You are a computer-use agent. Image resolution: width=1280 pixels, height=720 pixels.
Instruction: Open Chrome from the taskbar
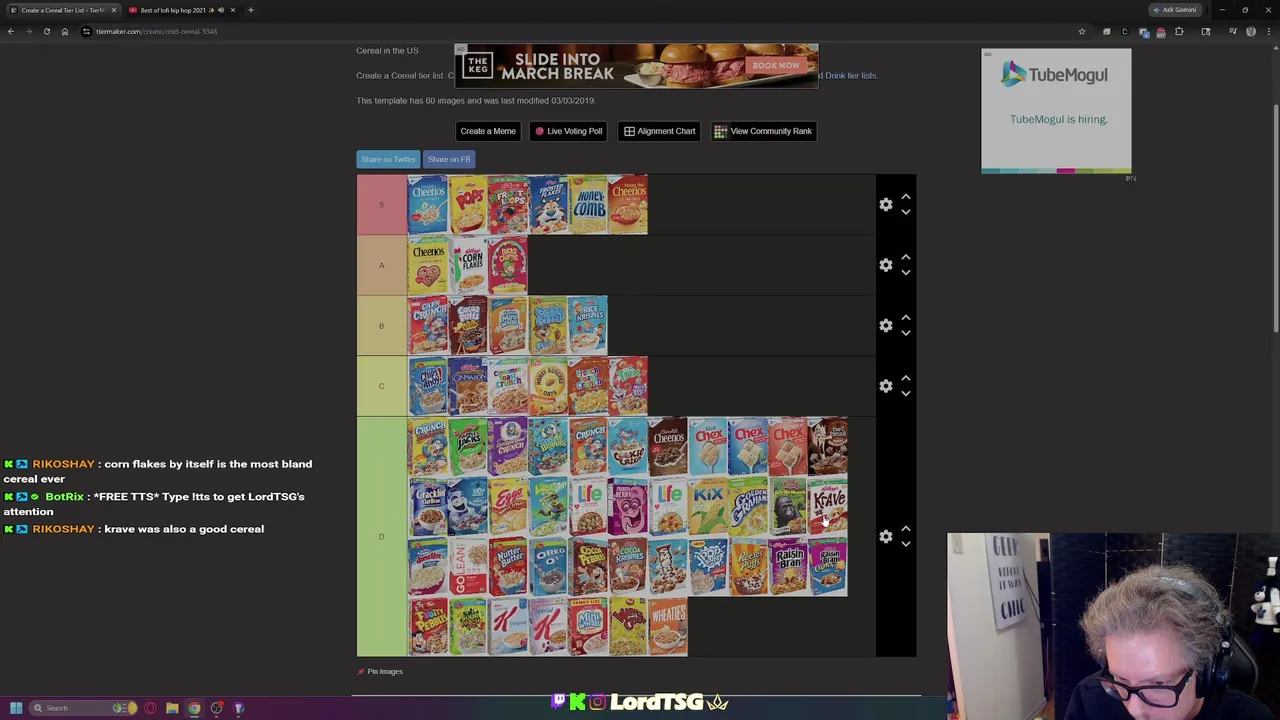(x=194, y=708)
